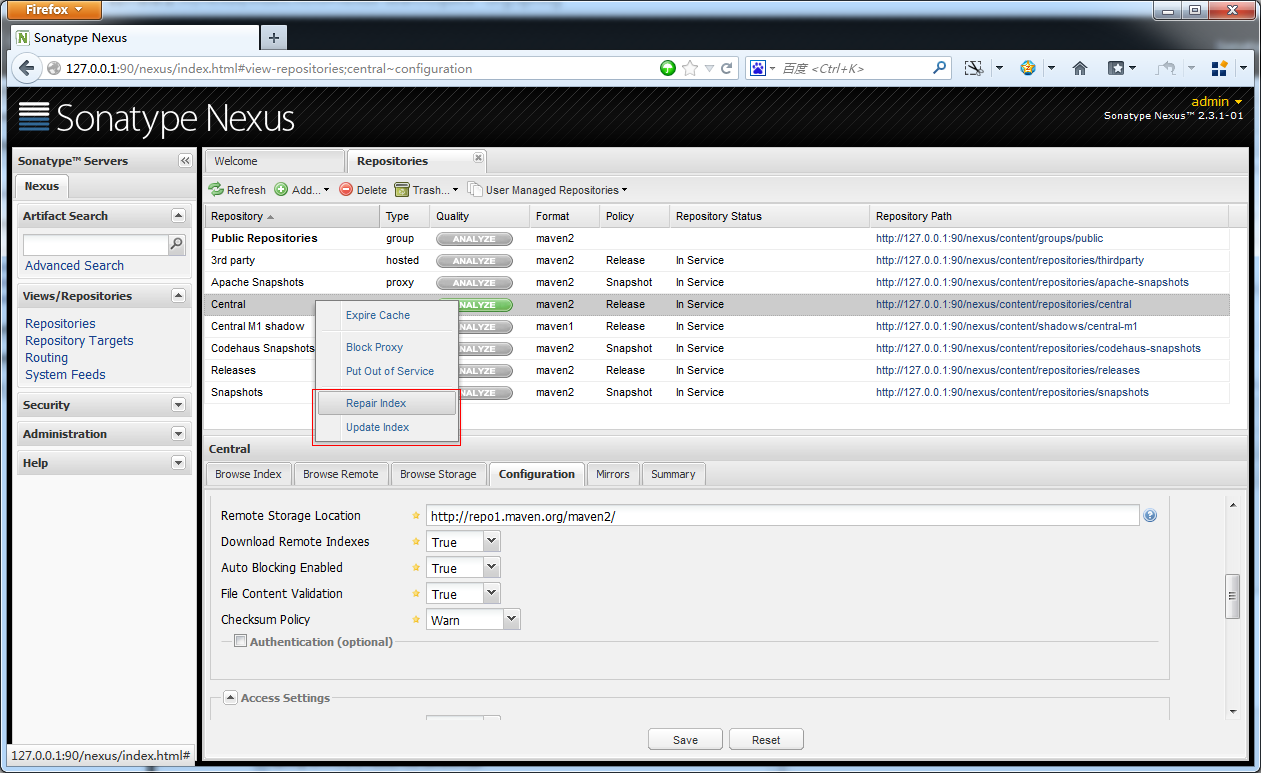
Task: Click the help icon beside Remote Storage Location
Action: (1150, 516)
